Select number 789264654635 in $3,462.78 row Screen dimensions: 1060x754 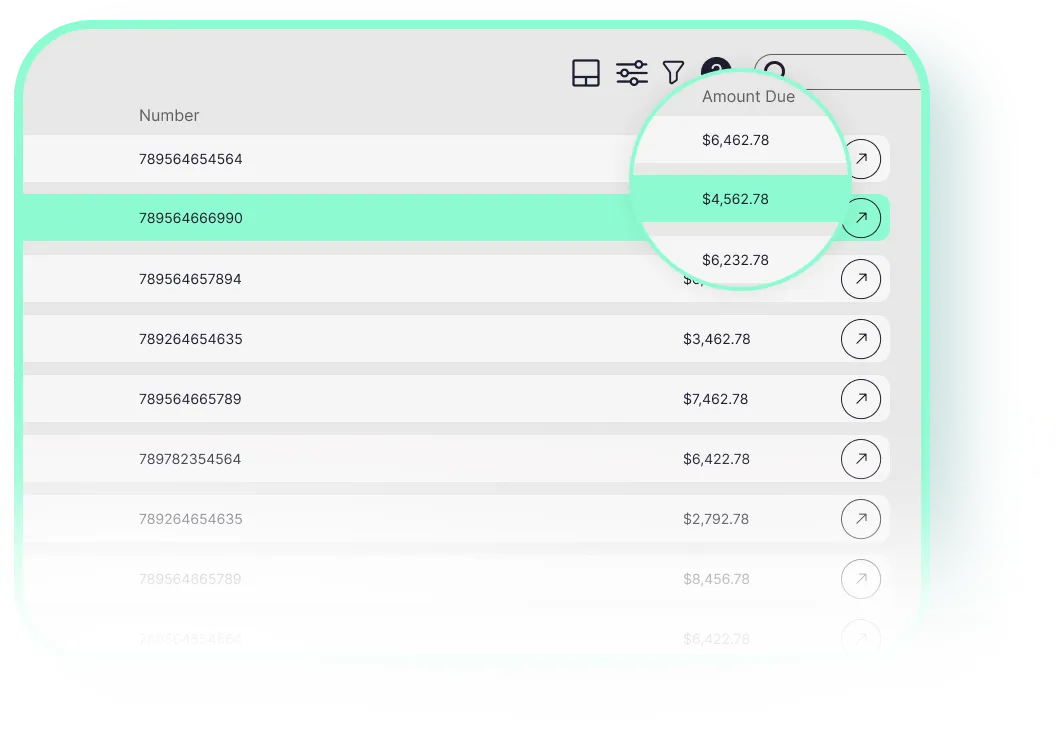pos(191,339)
